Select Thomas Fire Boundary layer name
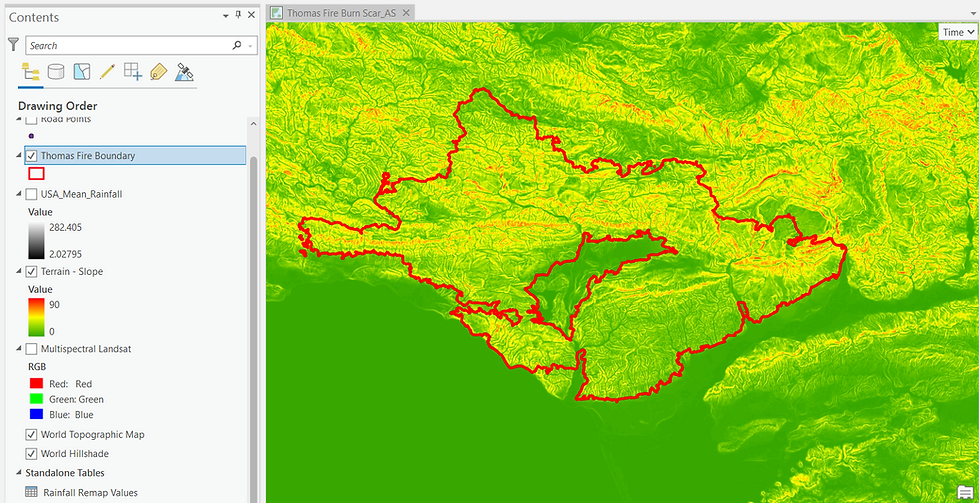980x503 pixels. coord(88,156)
